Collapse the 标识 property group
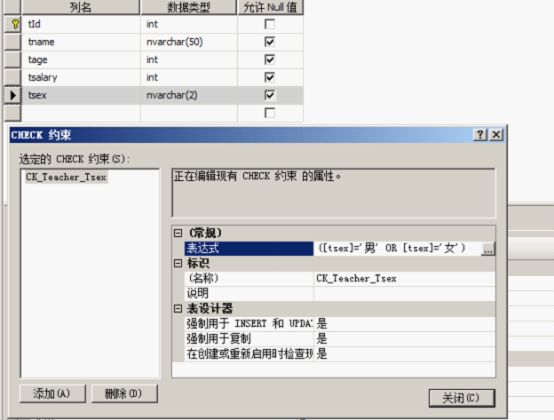 (x=178, y=263)
